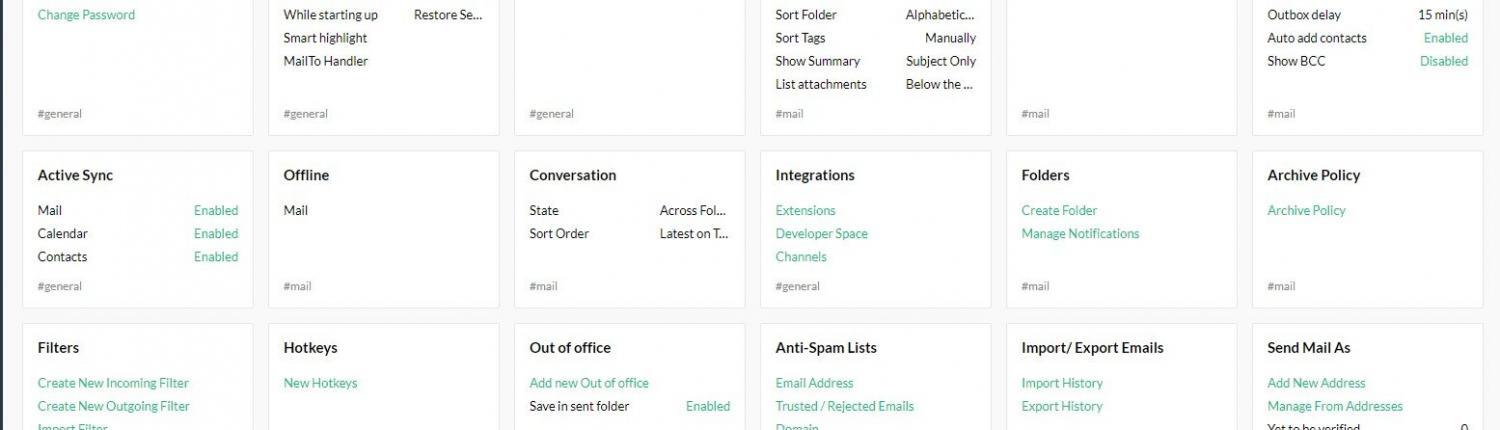Click Mail row in Offline card

tap(296, 211)
